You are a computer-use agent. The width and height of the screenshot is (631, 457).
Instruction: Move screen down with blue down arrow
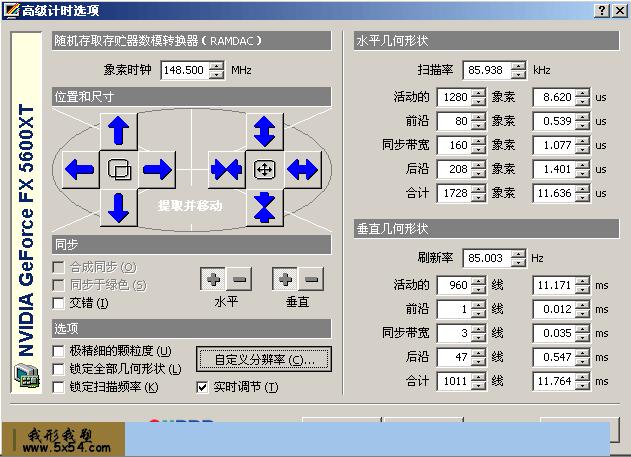coord(119,208)
